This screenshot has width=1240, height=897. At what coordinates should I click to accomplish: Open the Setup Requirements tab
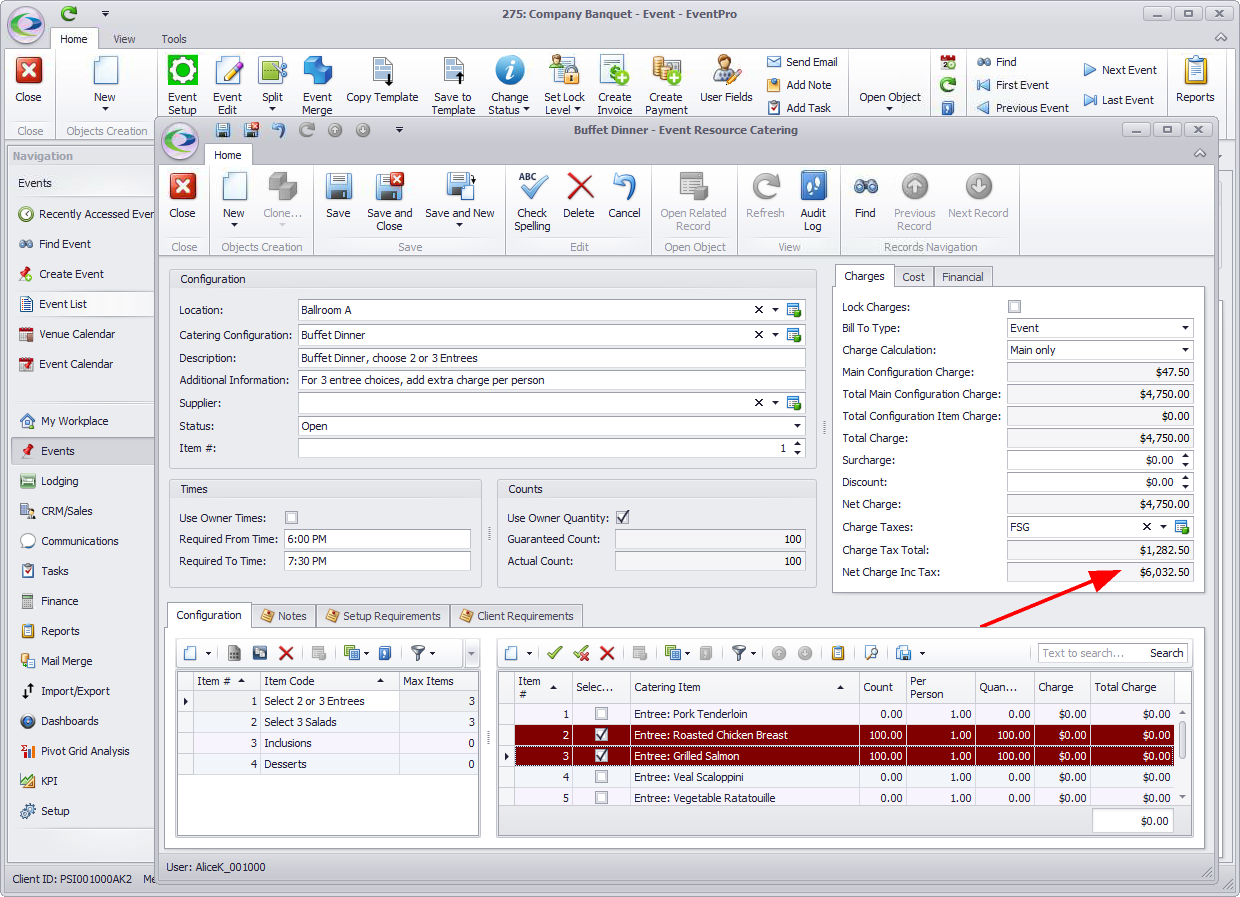(383, 616)
